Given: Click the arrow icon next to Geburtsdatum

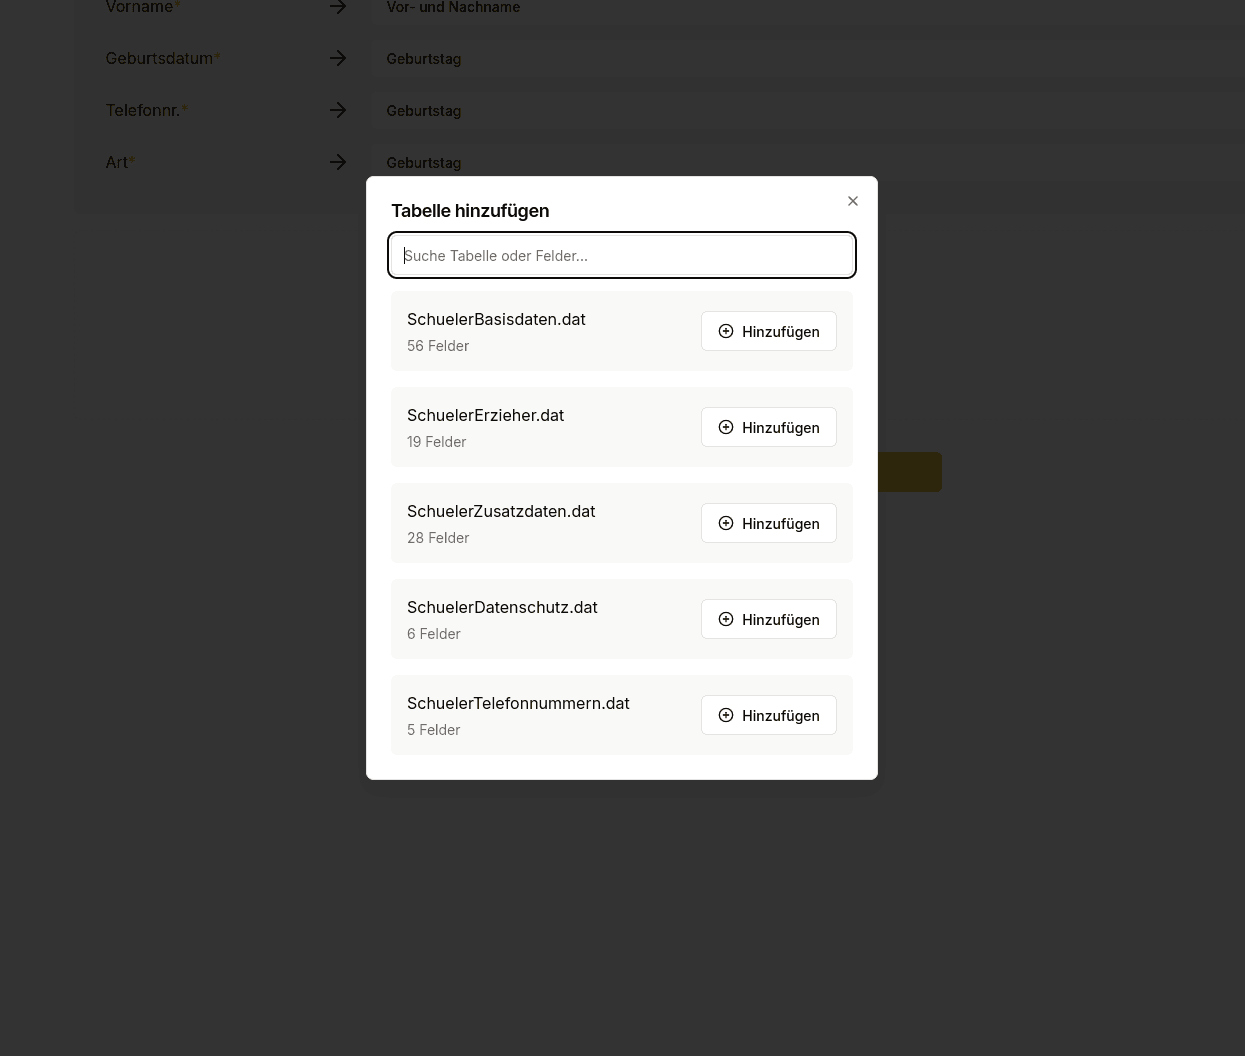Looking at the screenshot, I should pos(338,58).
